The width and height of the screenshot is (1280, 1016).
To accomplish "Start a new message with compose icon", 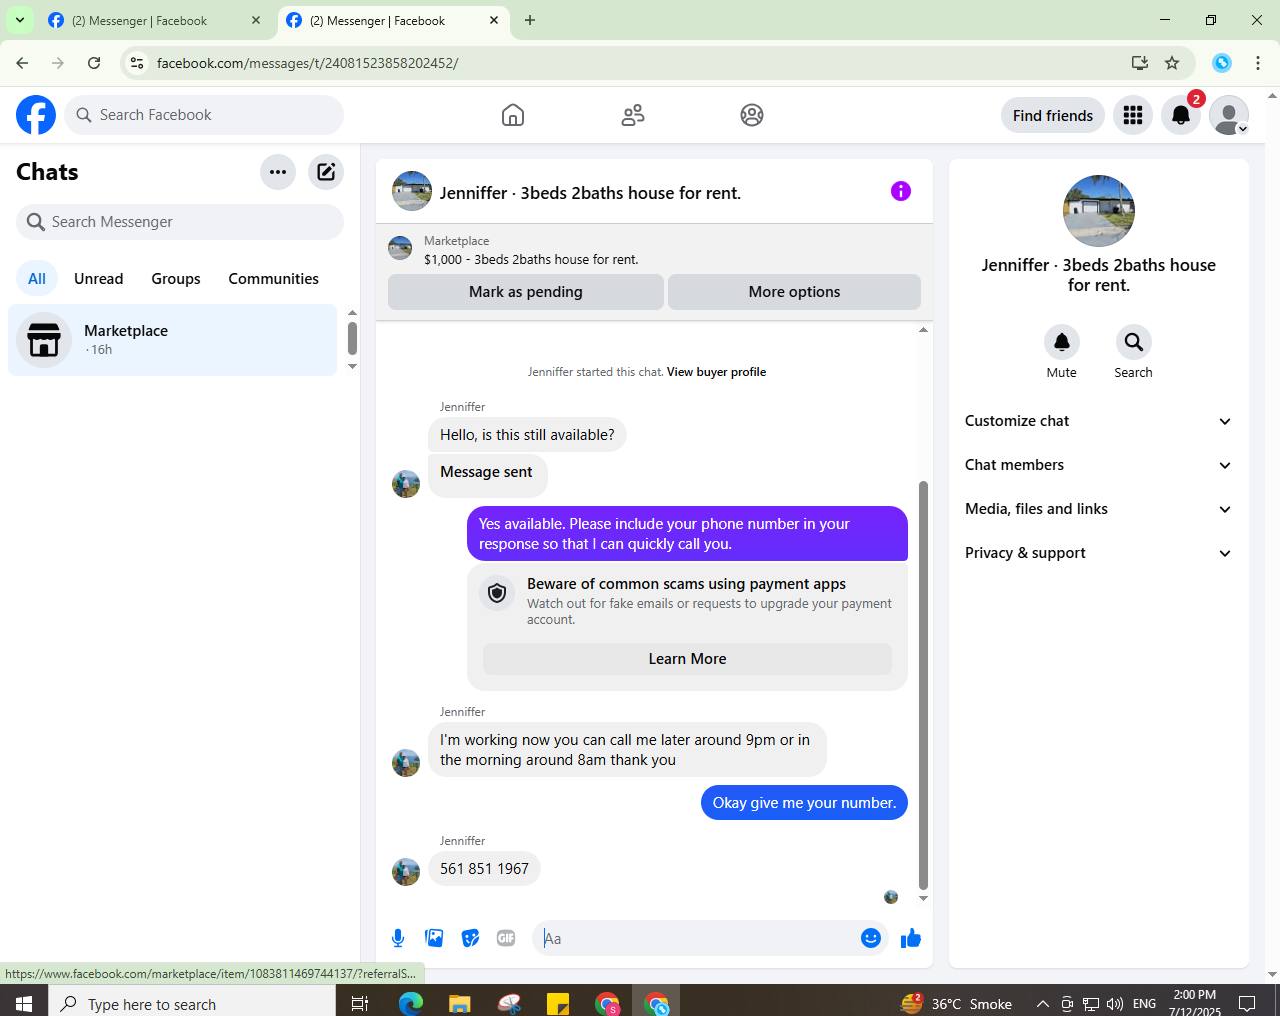I will click(x=326, y=172).
